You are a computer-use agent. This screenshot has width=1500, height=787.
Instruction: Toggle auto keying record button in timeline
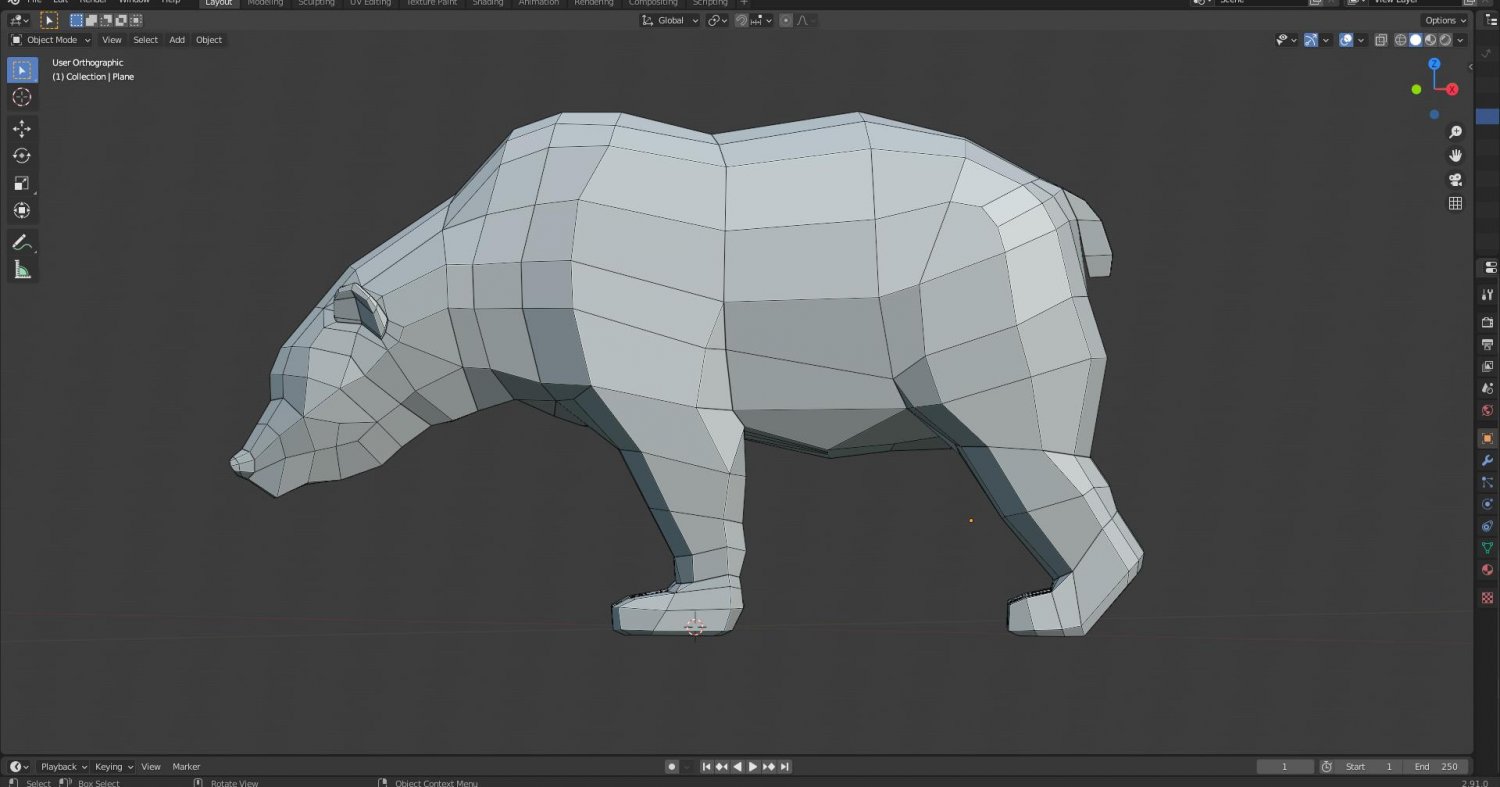pyautogui.click(x=672, y=767)
